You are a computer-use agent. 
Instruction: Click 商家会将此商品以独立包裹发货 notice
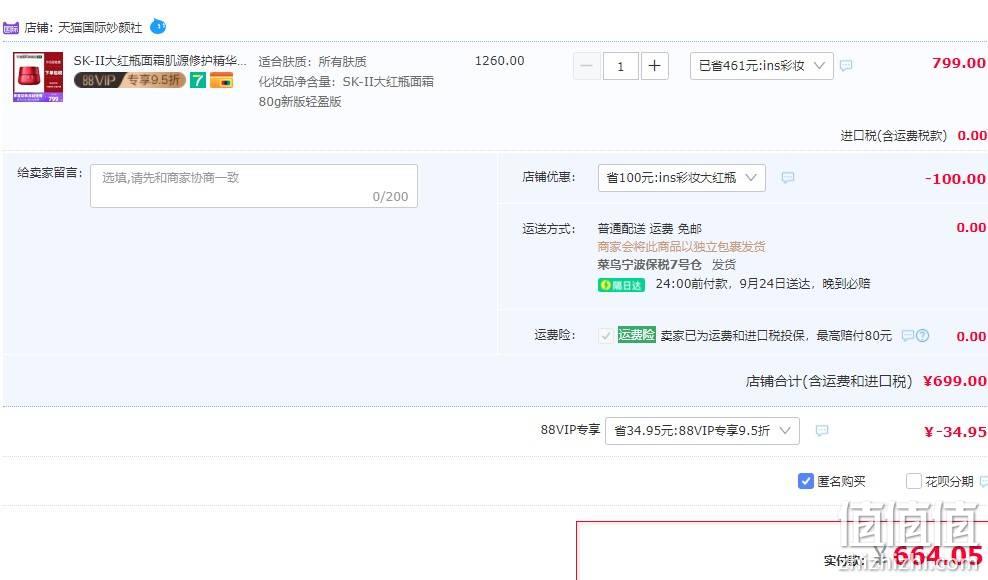681,246
